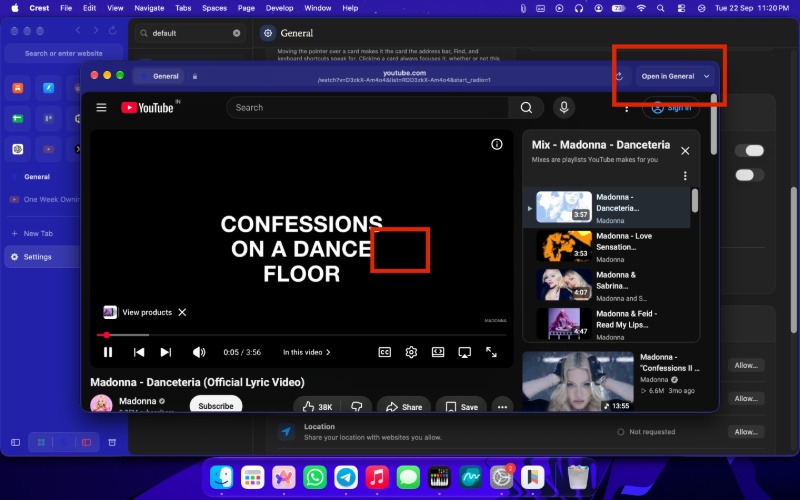
Task: Click the youtube.com address in popup title
Action: point(405,73)
